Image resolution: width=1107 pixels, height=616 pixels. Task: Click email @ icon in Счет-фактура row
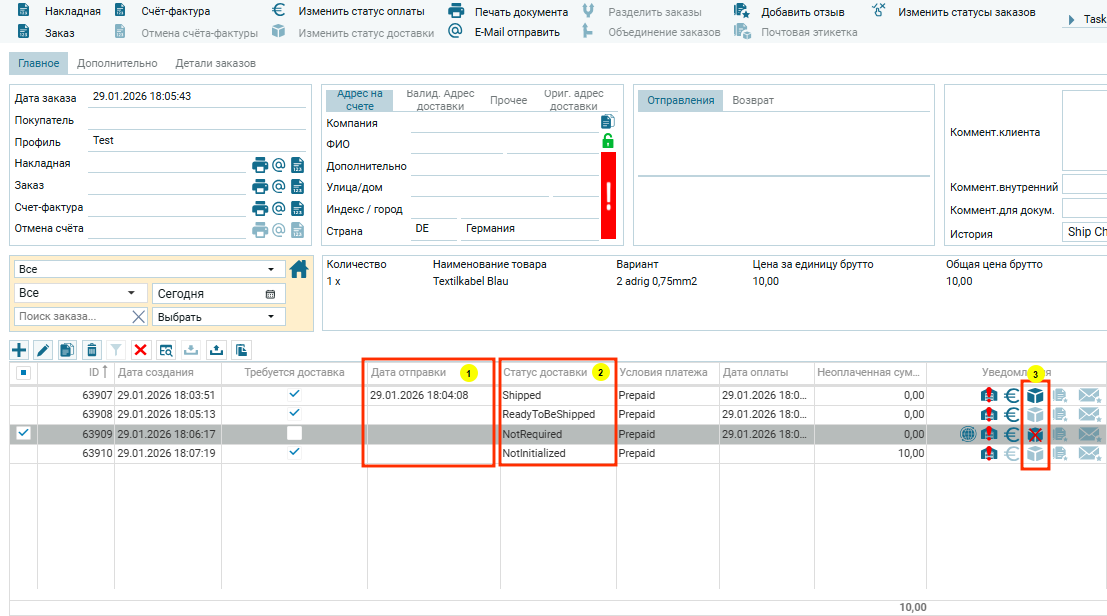[x=279, y=208]
